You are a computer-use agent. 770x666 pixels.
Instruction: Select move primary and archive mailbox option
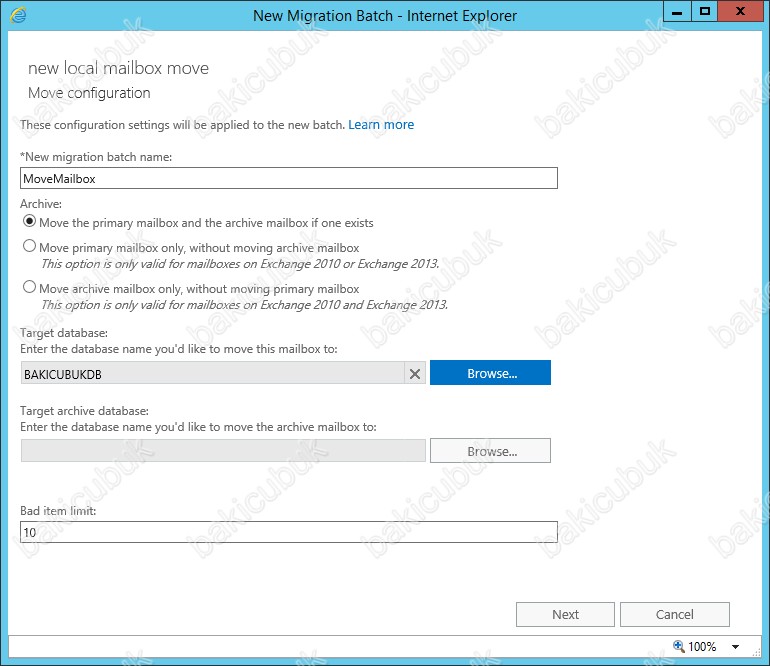pos(29,222)
